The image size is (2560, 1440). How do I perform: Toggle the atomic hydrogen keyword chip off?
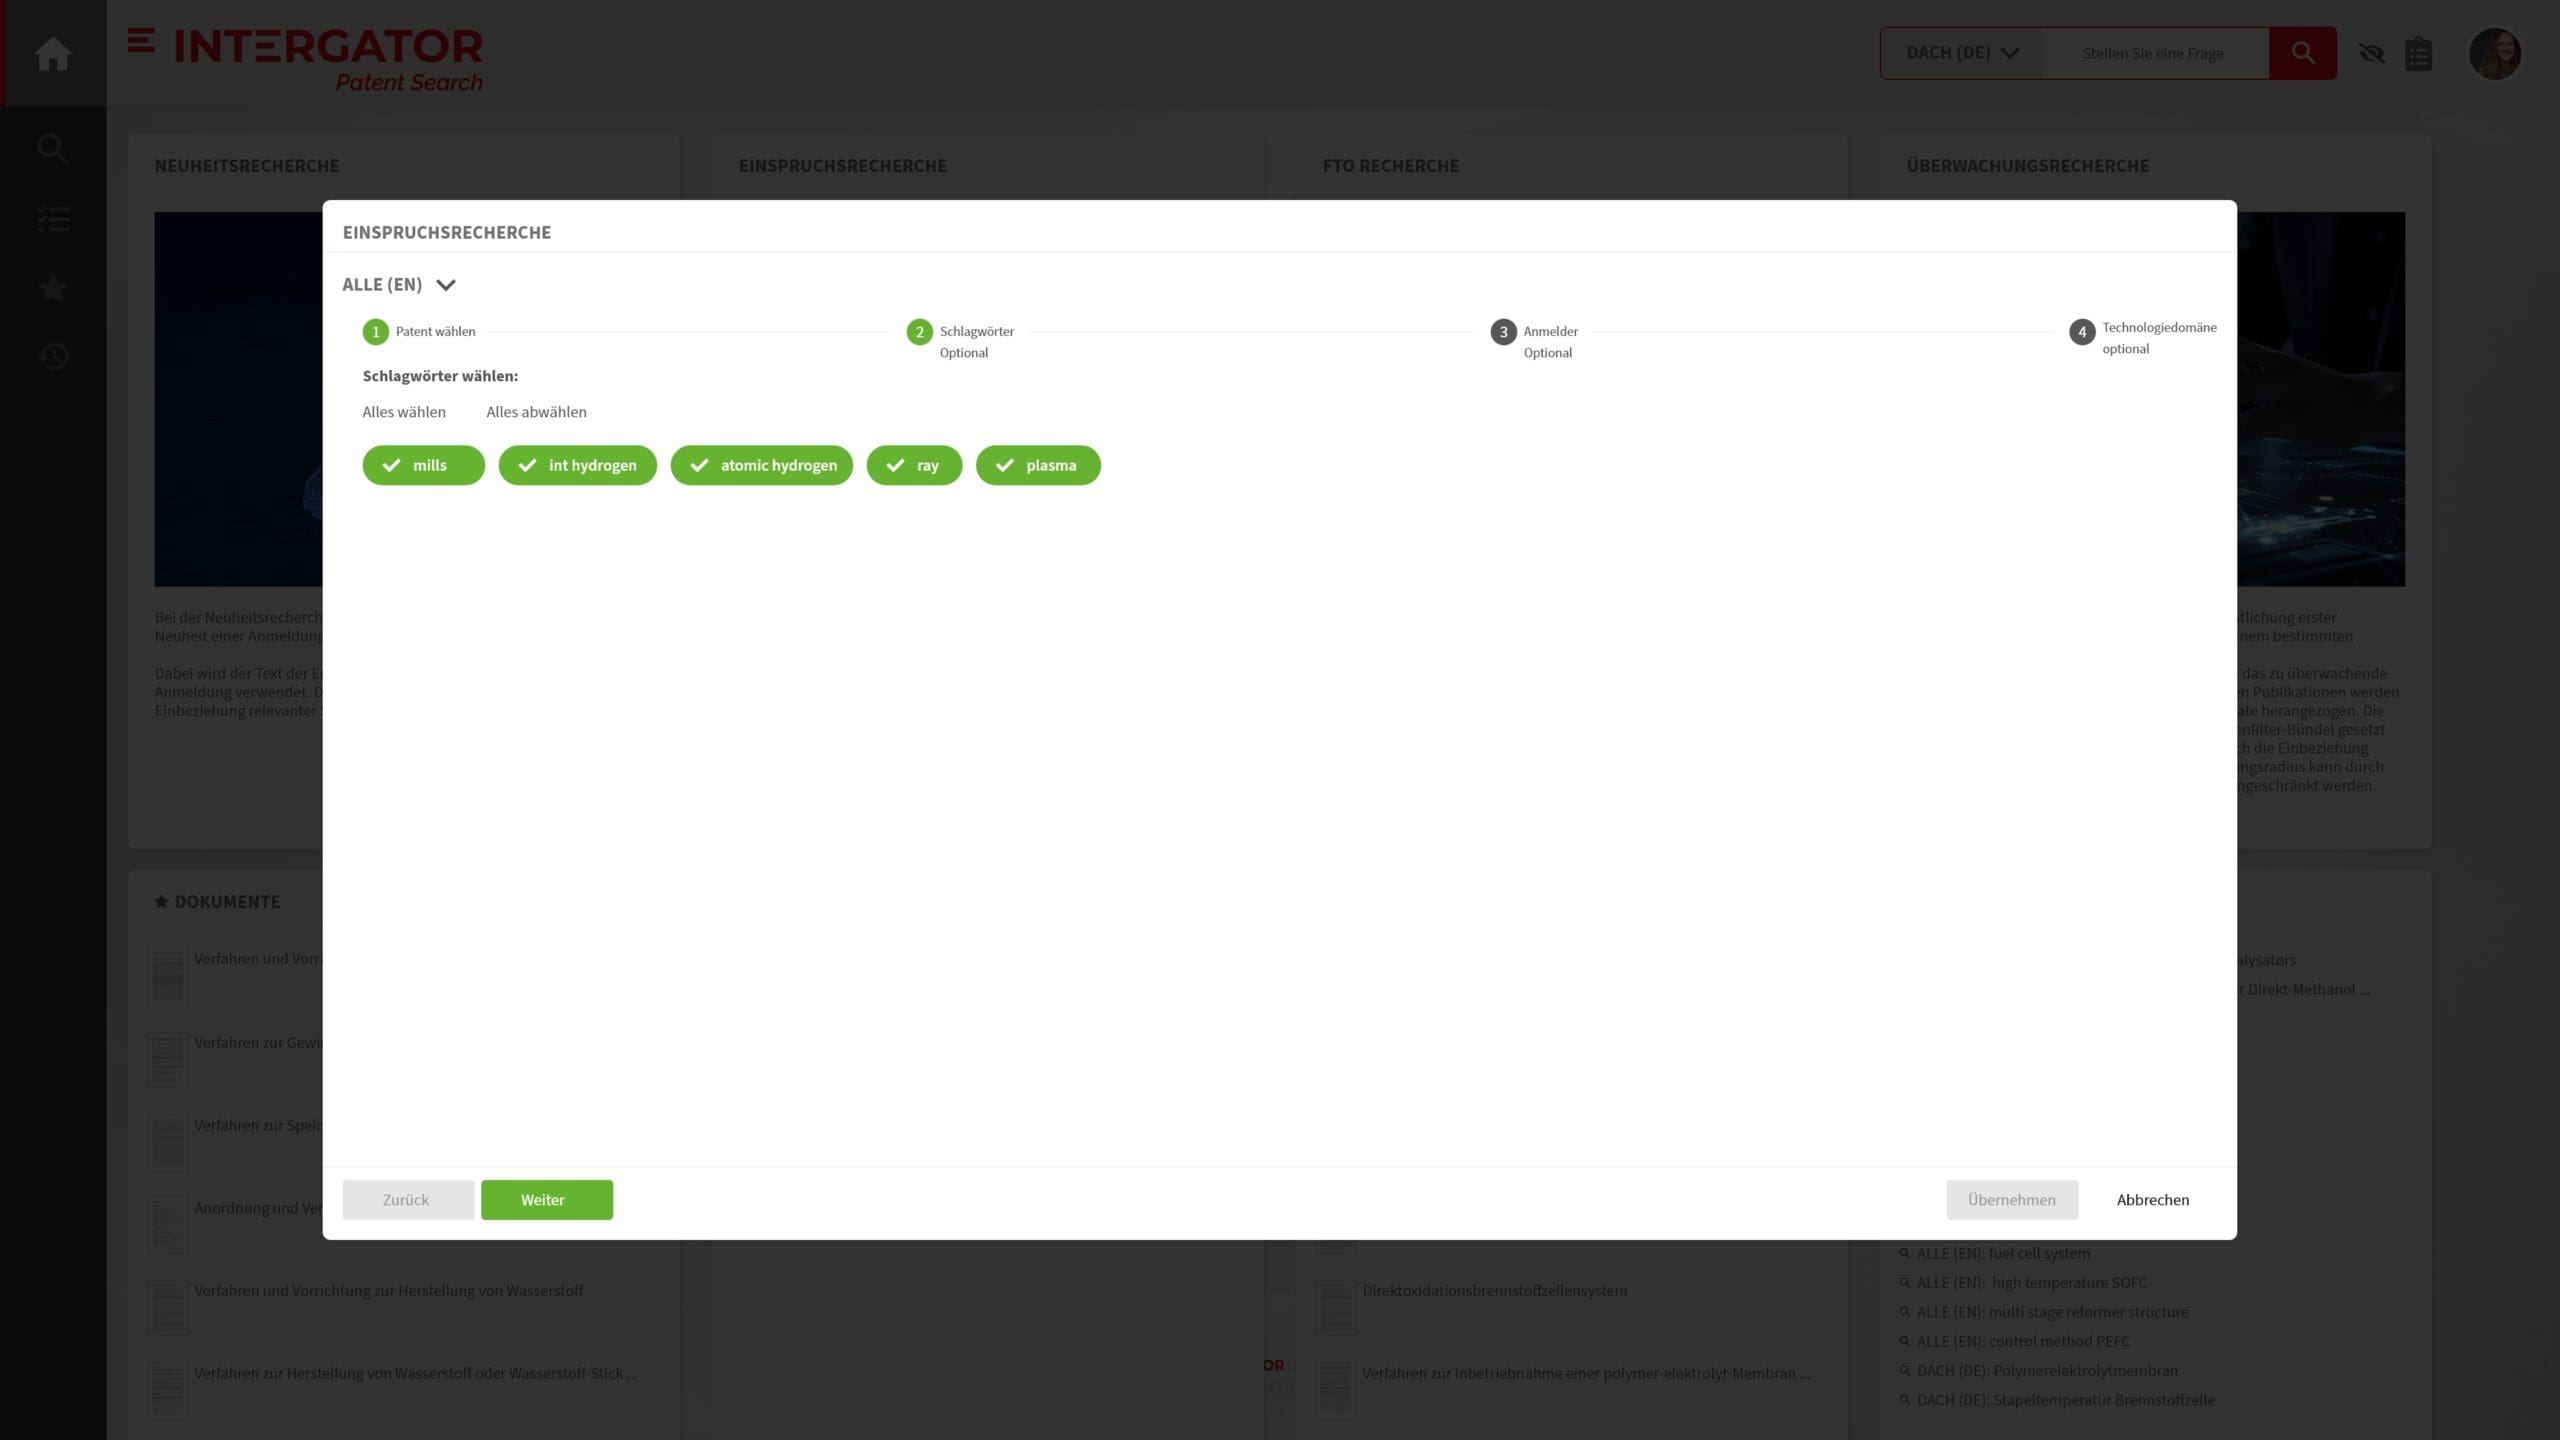[x=761, y=464]
